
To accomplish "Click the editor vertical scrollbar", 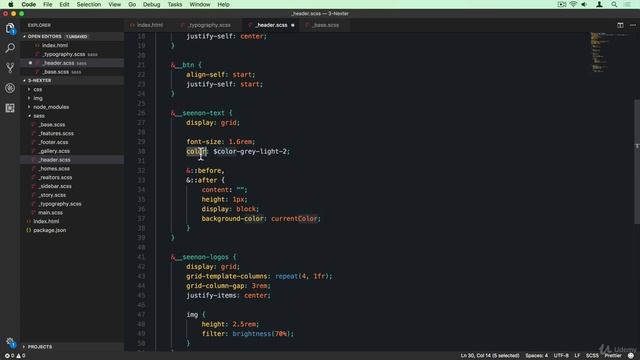I will pyautogui.click(x=637, y=161).
